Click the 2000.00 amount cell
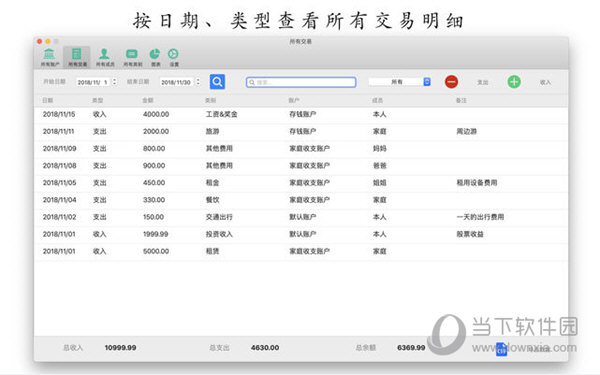Screen dimensions: 600x375 [x=156, y=131]
